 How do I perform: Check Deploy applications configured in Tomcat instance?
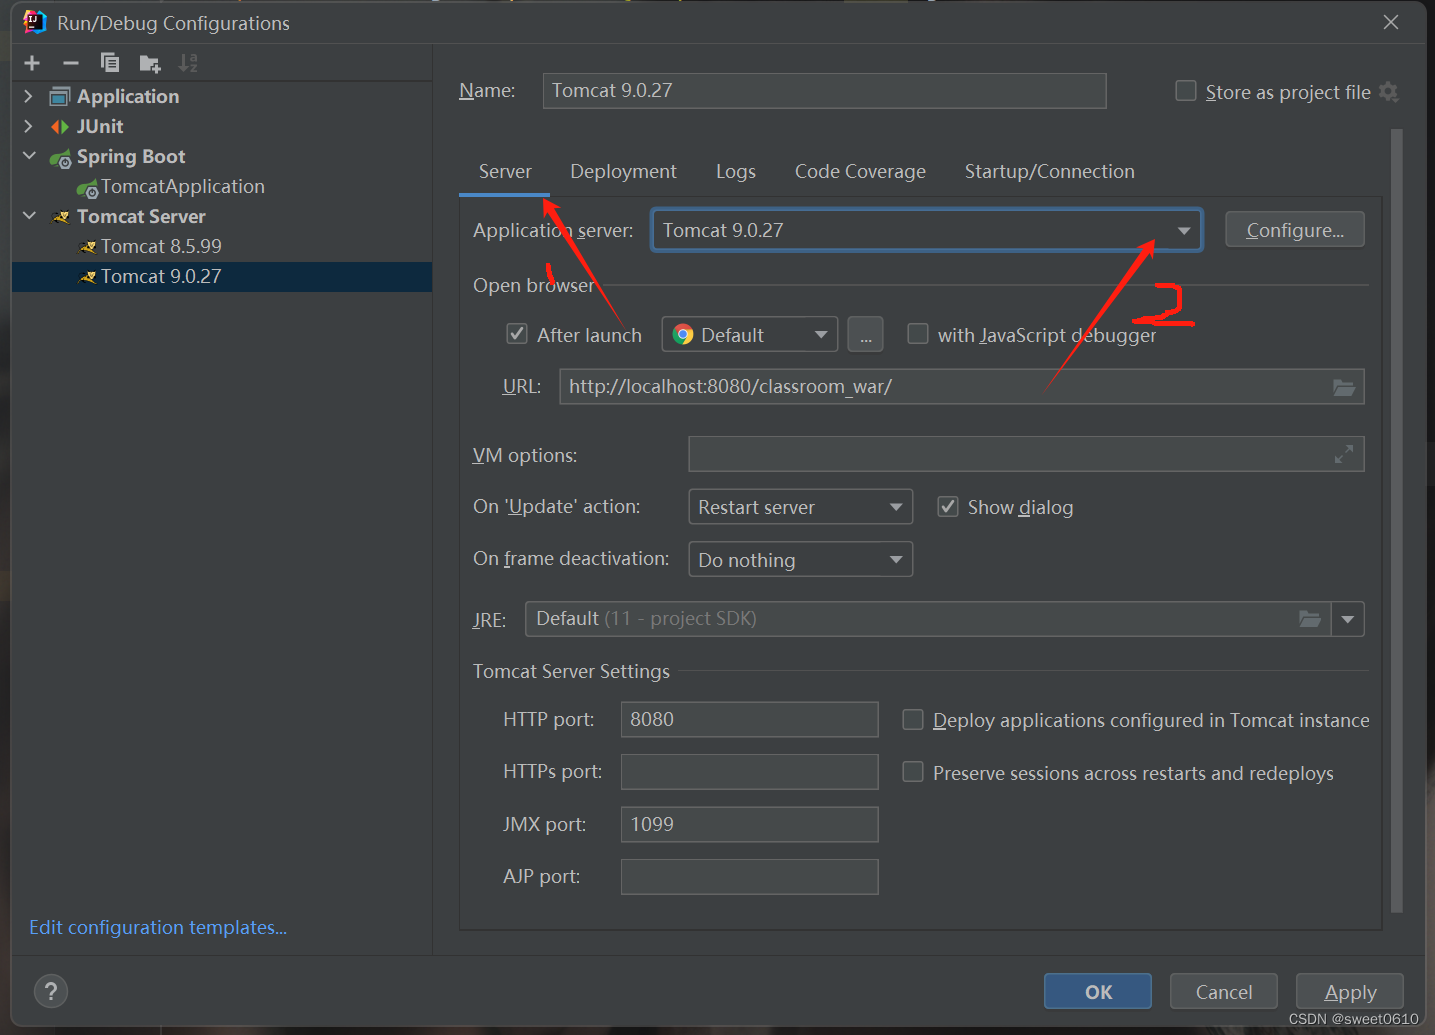tap(913, 720)
